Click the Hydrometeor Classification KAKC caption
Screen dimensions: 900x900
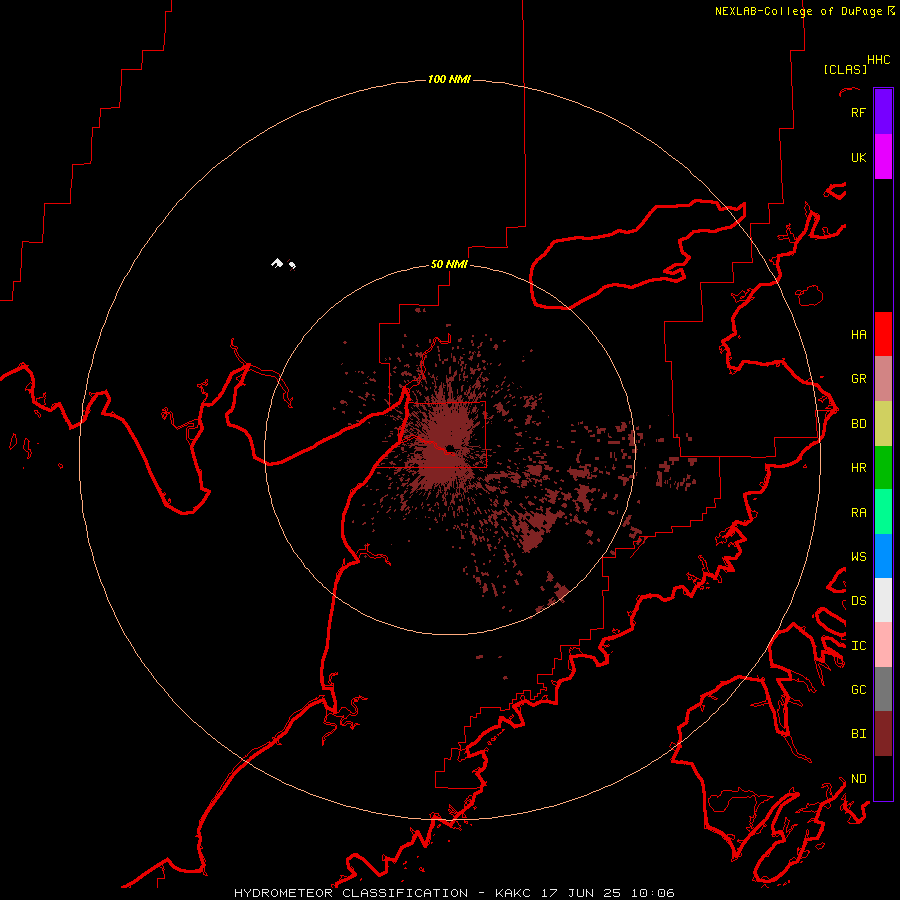click(x=454, y=893)
